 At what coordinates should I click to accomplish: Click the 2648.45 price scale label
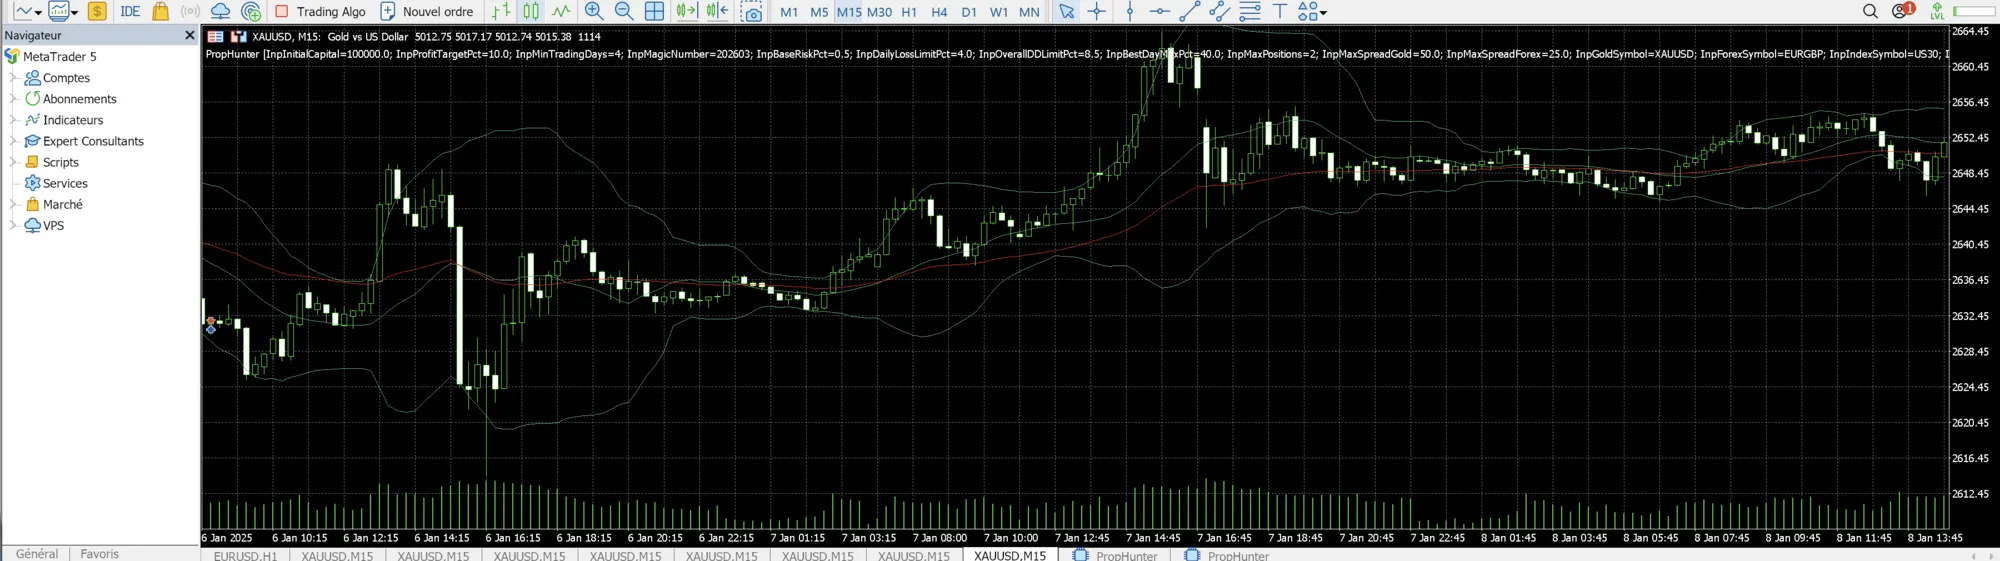1970,173
